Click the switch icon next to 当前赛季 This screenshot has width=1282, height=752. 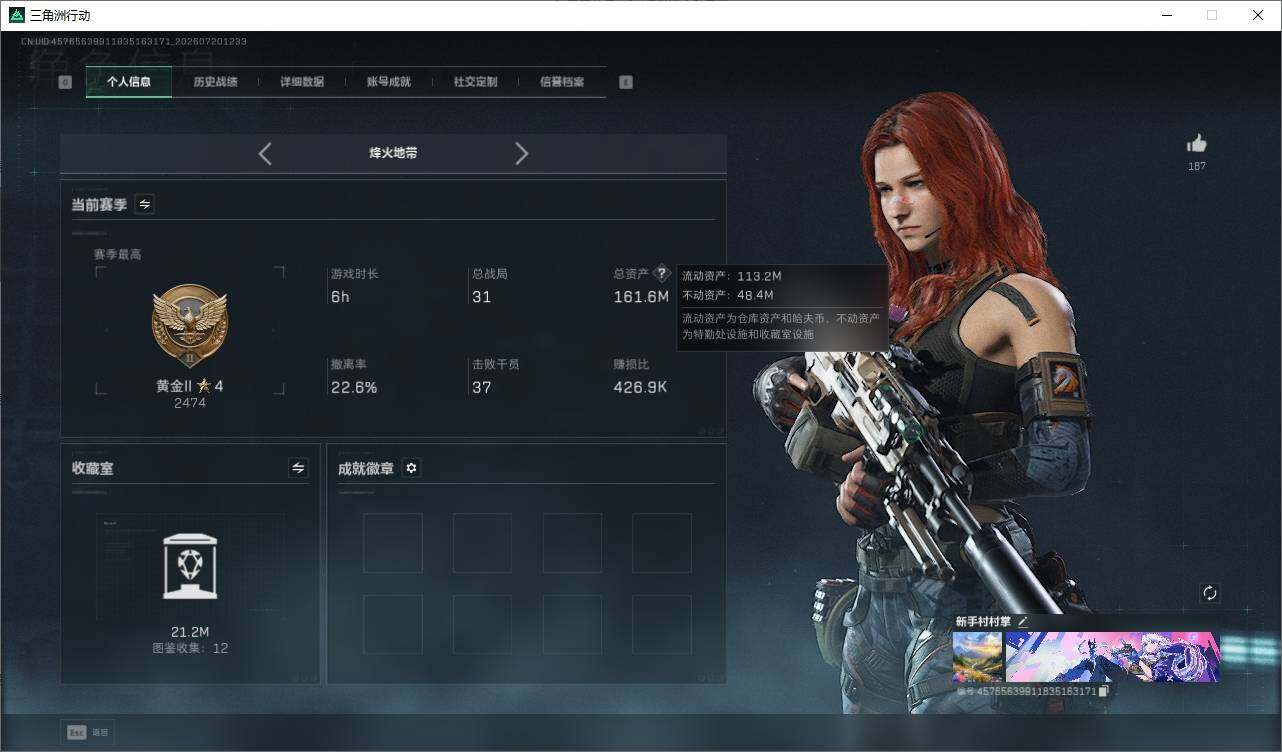pos(145,204)
